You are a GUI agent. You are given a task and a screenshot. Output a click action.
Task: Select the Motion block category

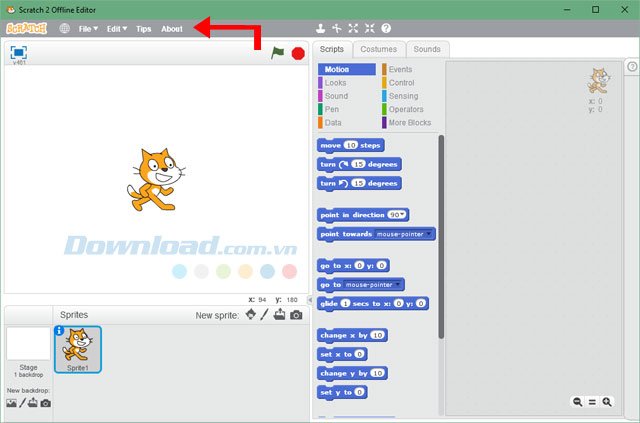click(x=347, y=69)
